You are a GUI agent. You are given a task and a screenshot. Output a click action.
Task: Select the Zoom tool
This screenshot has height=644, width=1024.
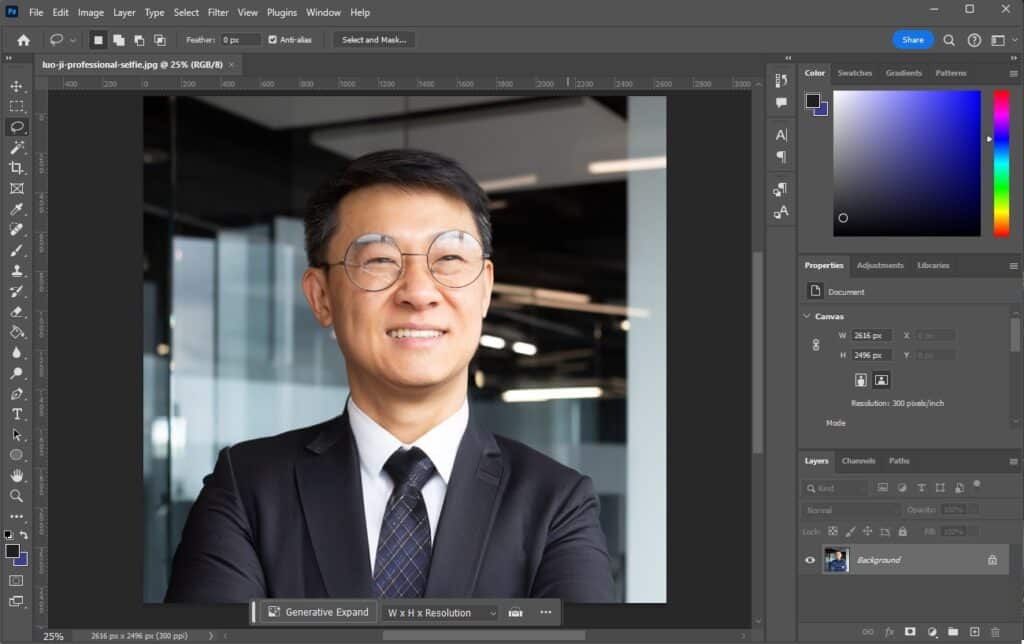[17, 496]
